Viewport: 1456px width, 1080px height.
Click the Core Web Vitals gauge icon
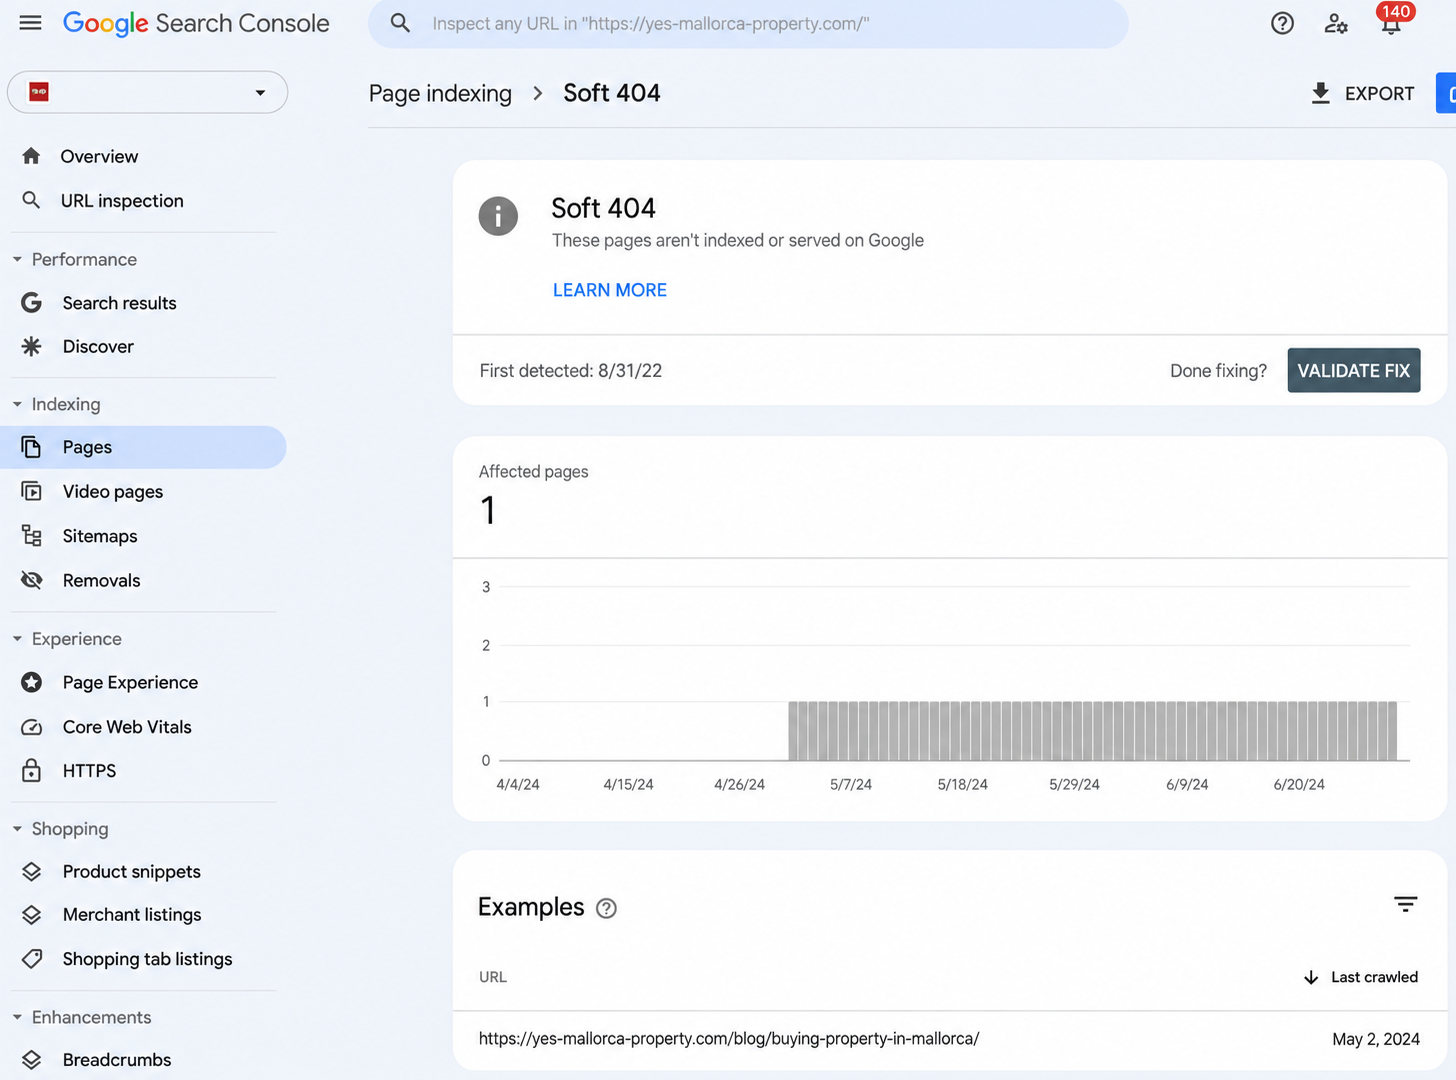[31, 727]
